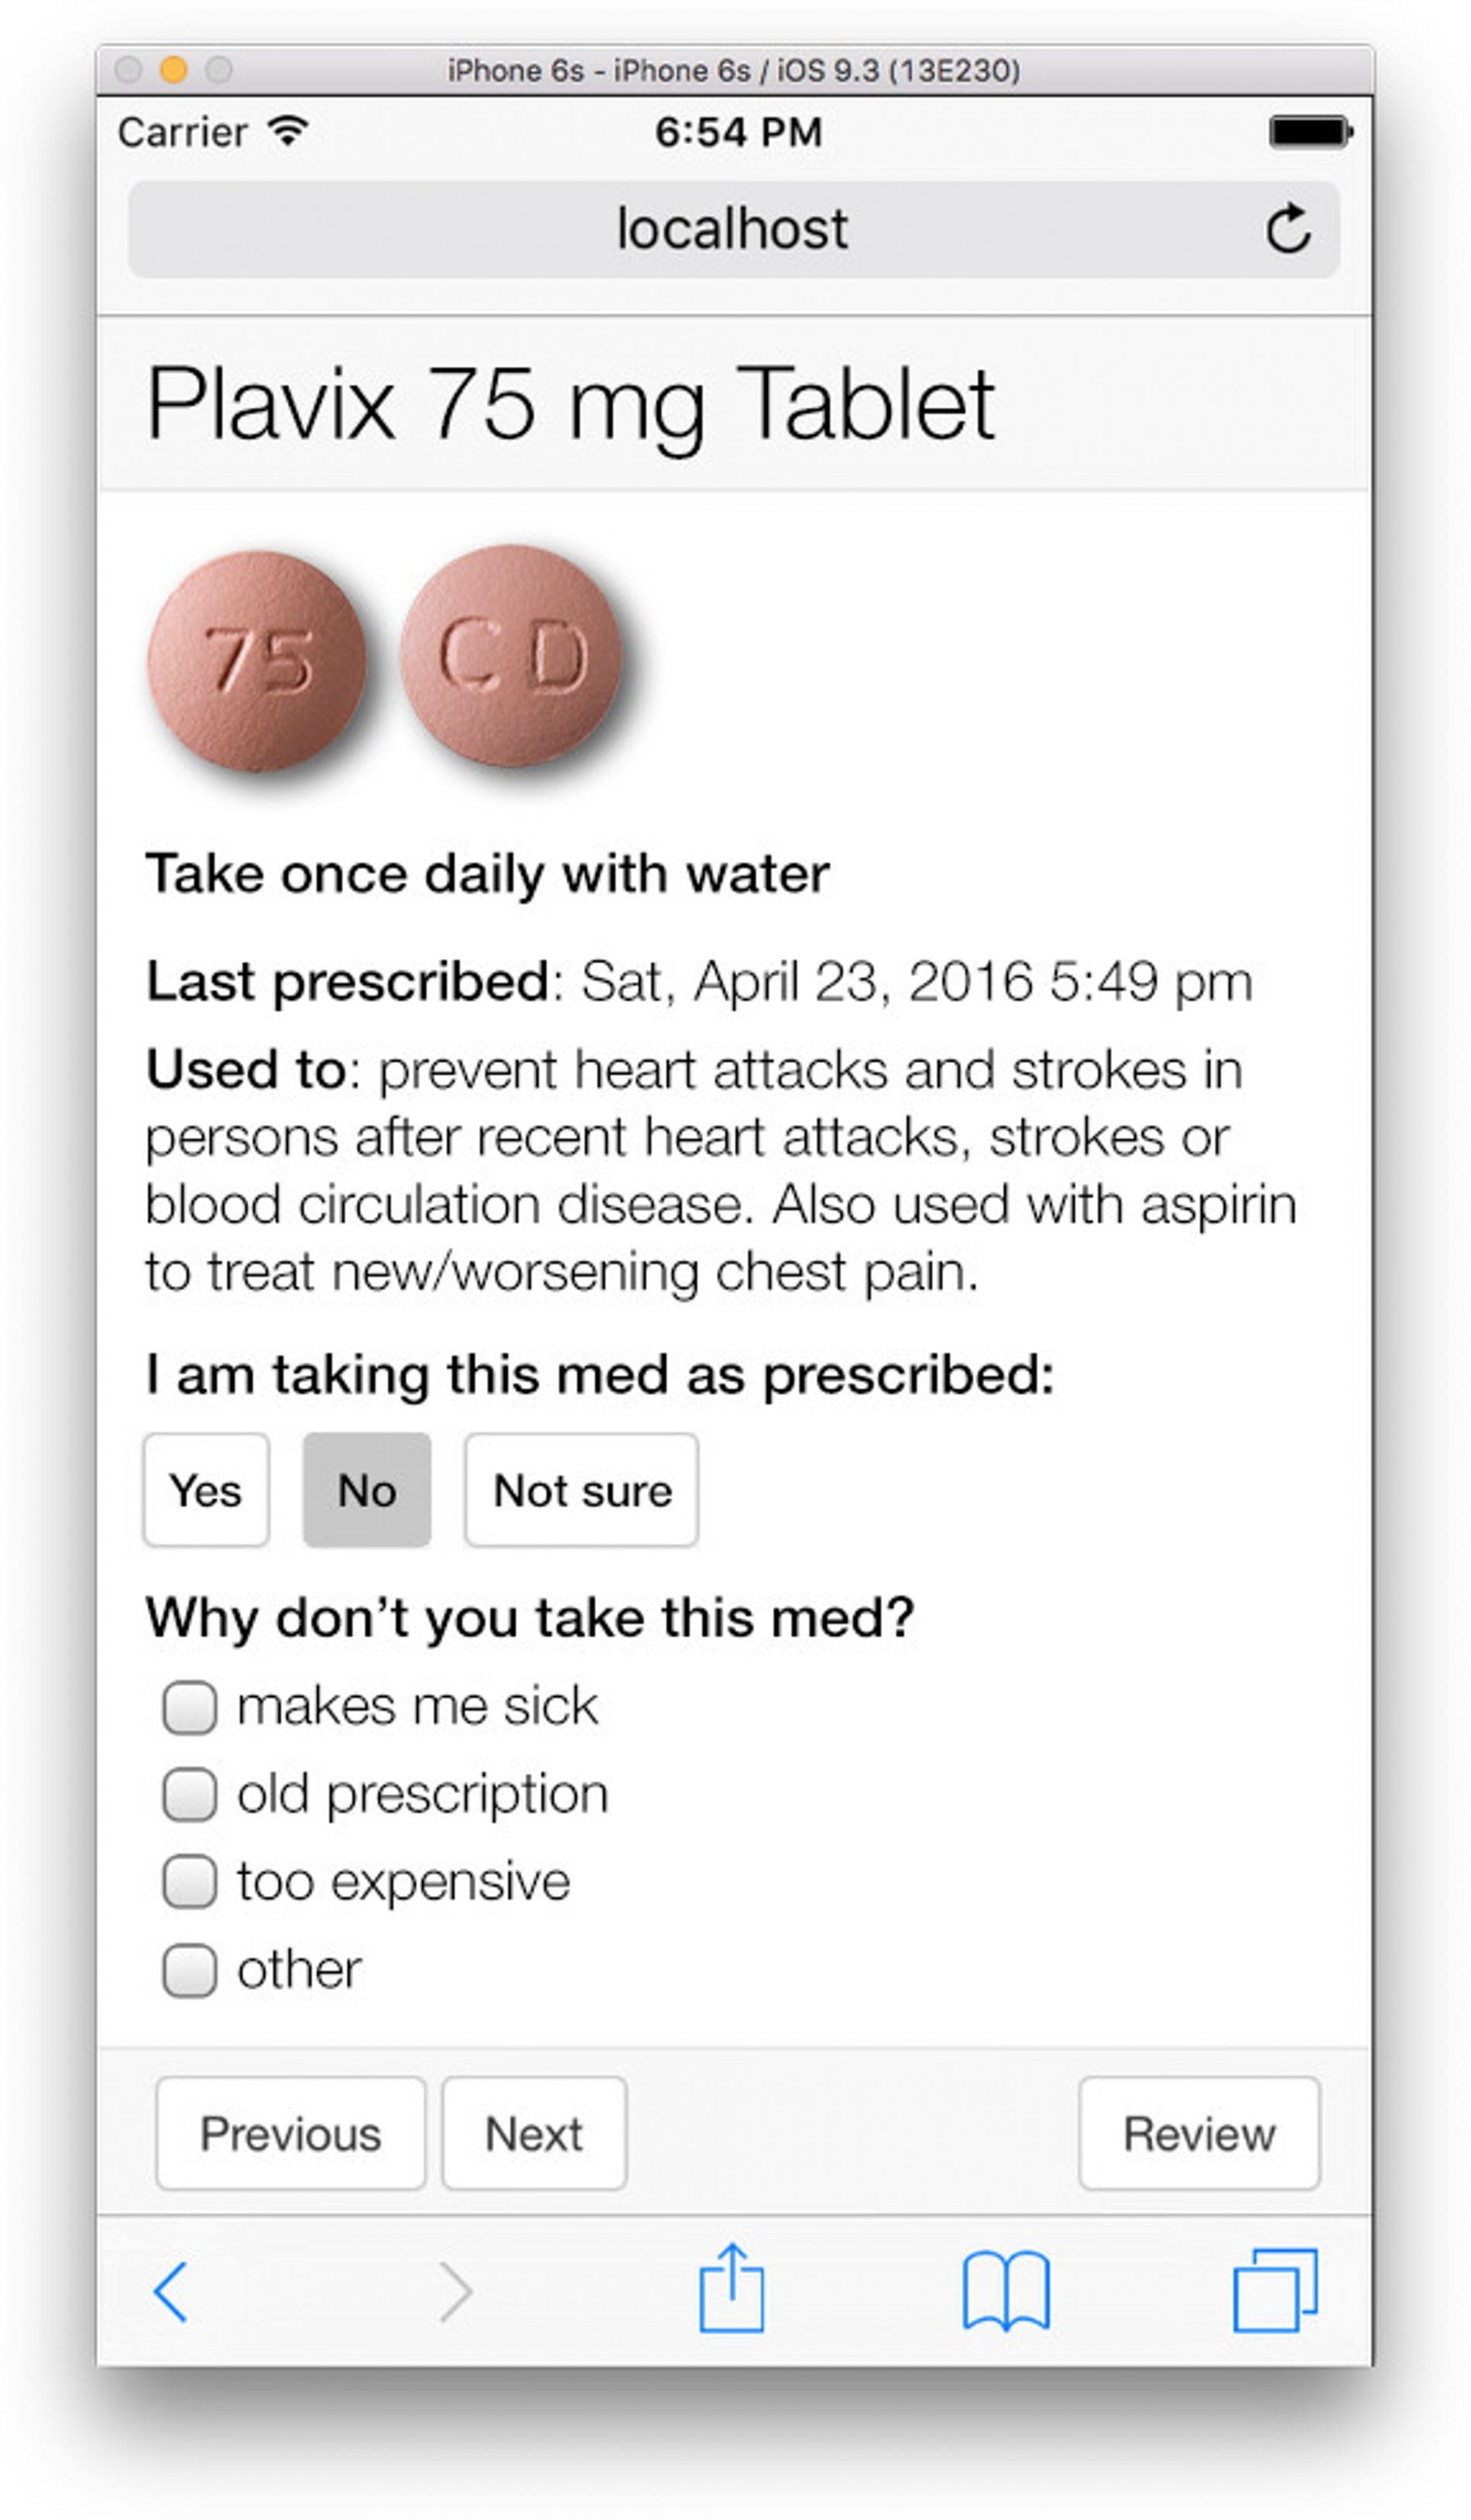
Task: Click the yellow minimize window button
Action: click(x=173, y=70)
